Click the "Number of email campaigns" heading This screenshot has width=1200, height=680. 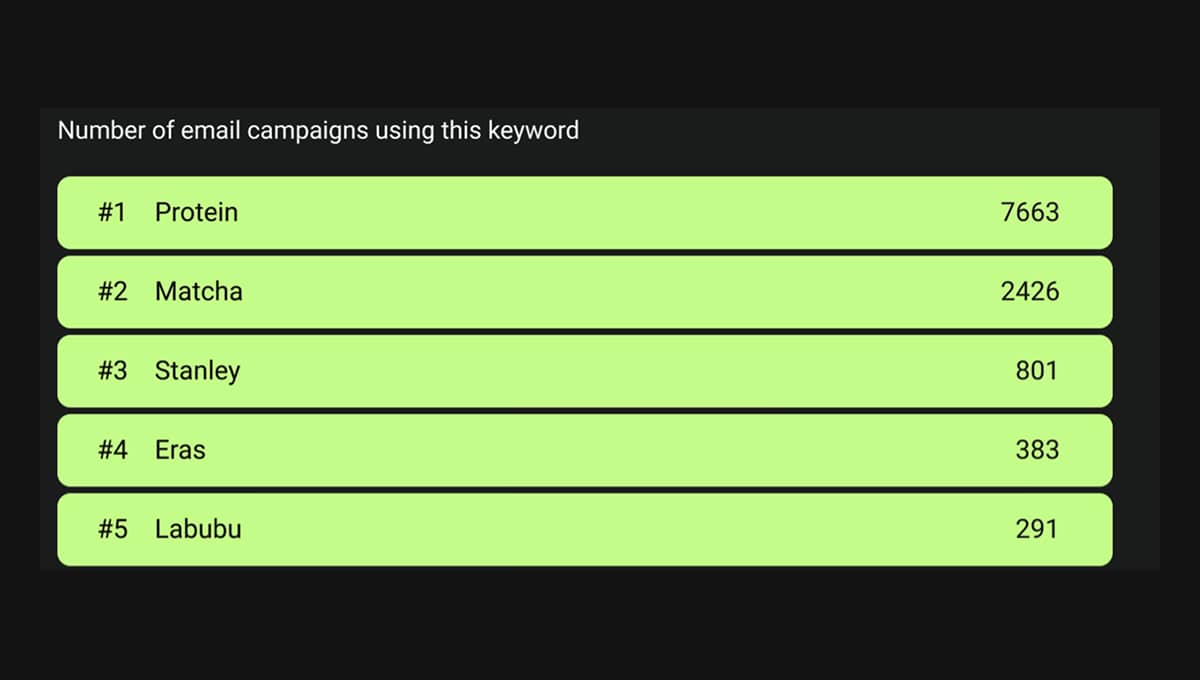[x=318, y=130]
